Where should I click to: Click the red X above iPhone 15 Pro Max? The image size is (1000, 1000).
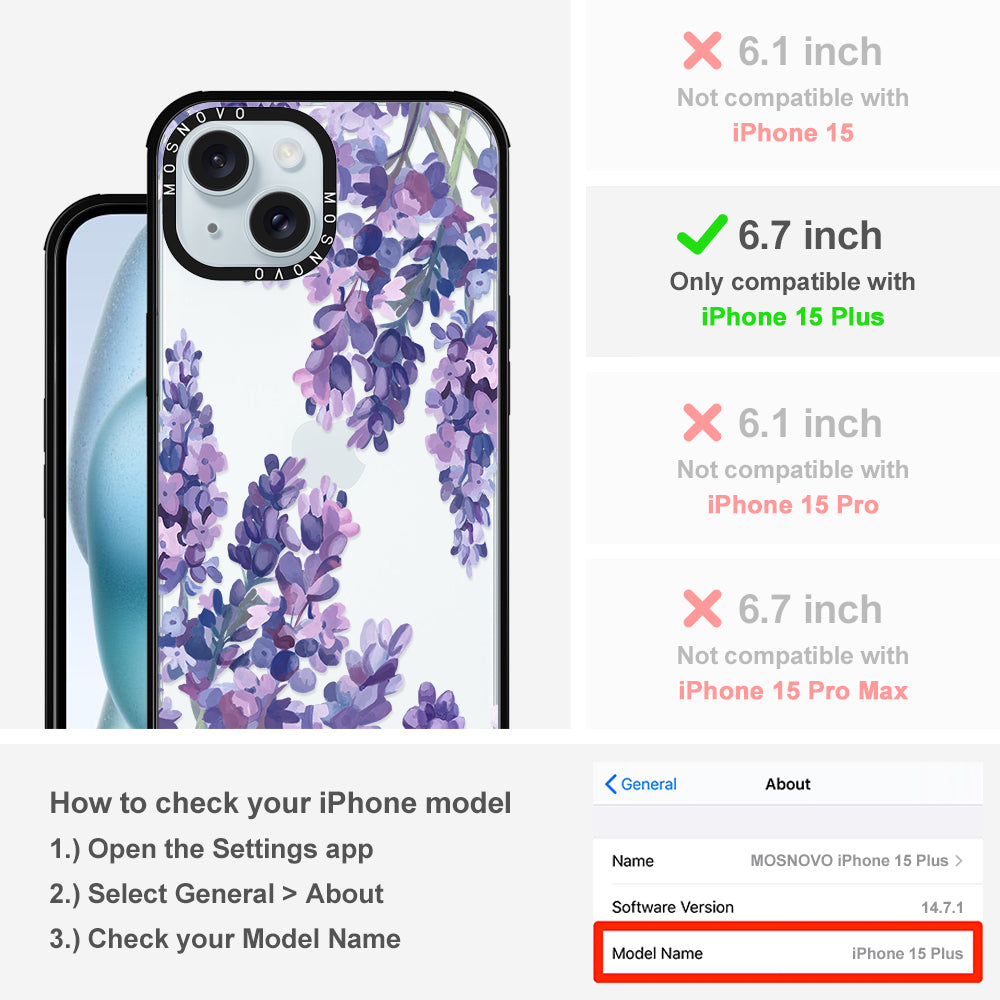click(702, 608)
